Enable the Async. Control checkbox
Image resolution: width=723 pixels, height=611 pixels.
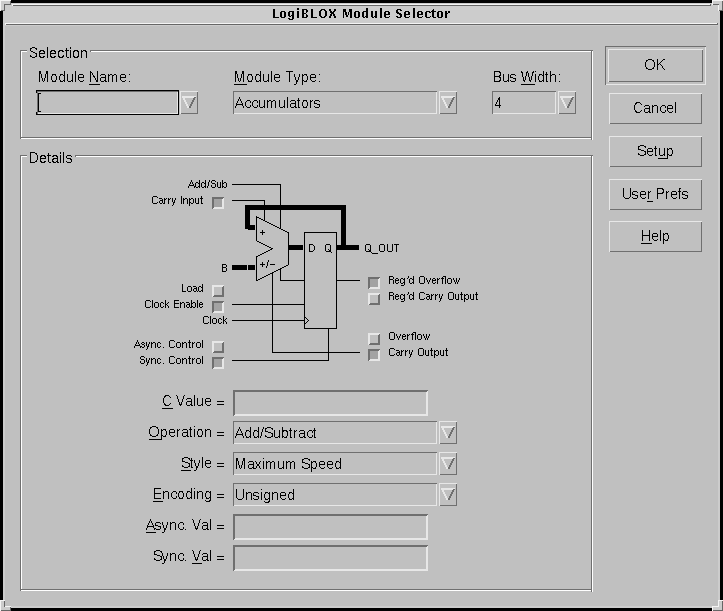pyautogui.click(x=218, y=346)
